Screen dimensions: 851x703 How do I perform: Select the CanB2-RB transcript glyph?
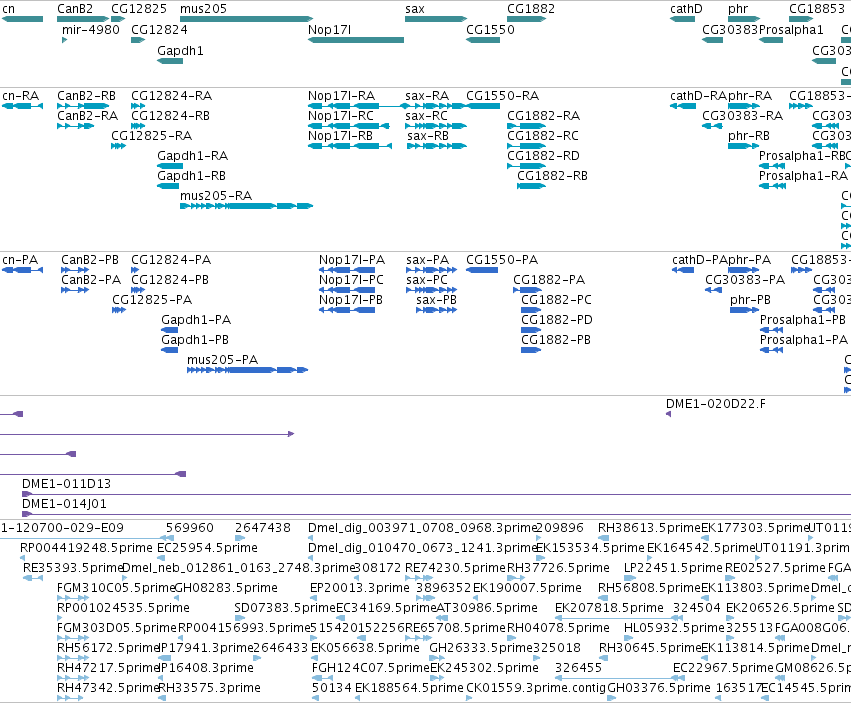coord(83,106)
